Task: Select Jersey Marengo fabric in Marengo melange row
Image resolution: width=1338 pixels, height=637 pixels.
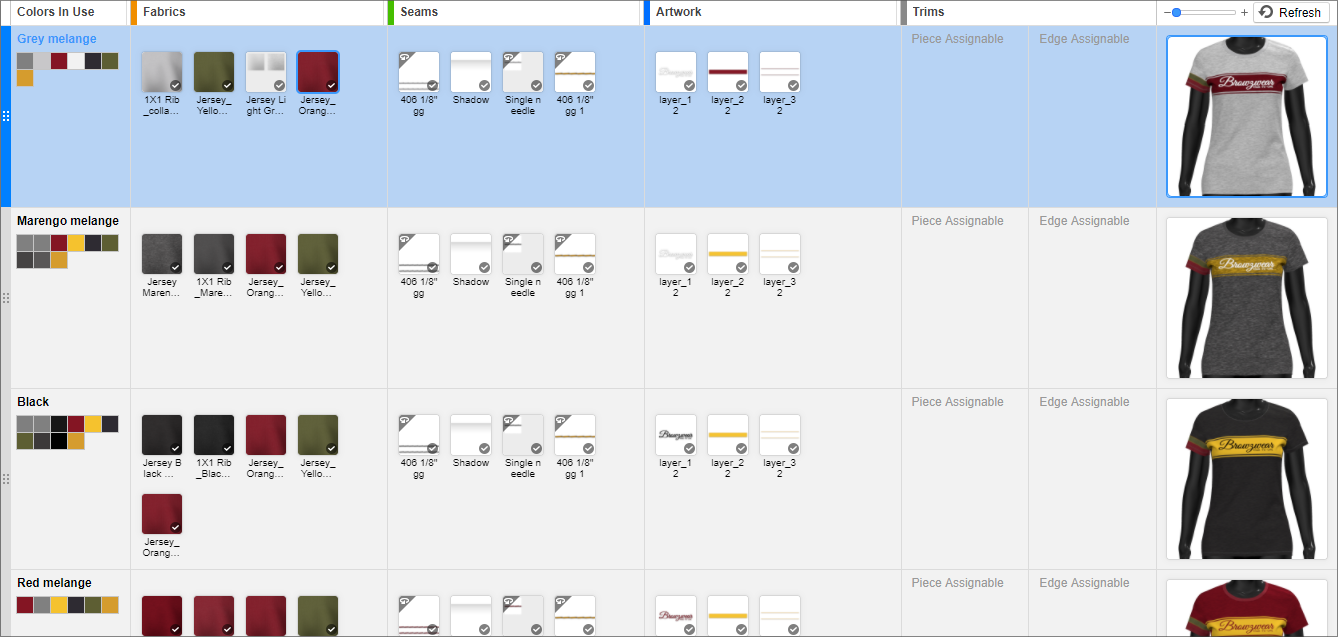Action: pyautogui.click(x=162, y=254)
